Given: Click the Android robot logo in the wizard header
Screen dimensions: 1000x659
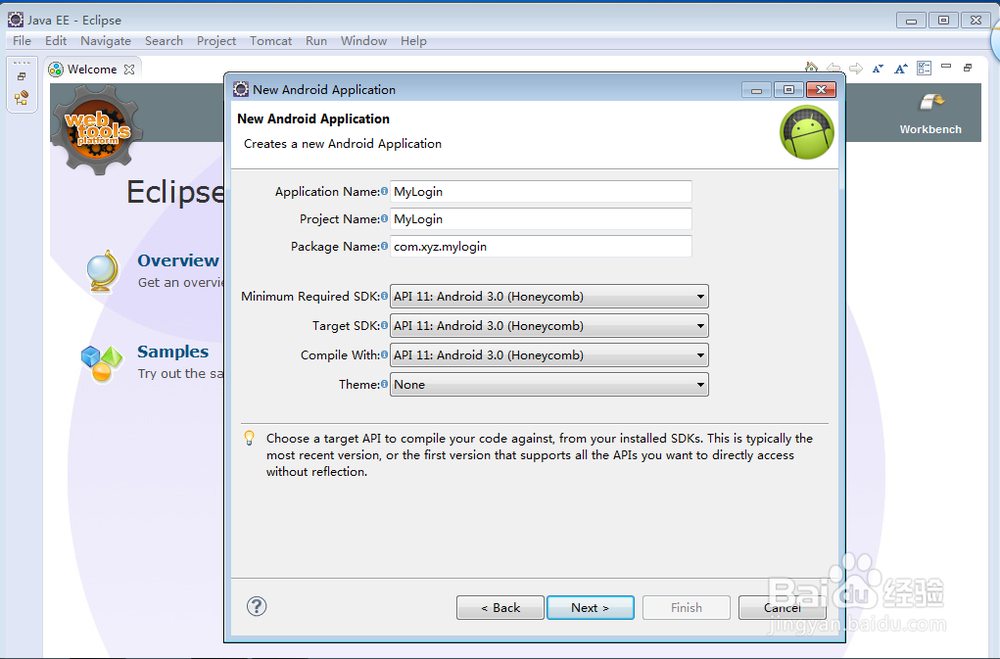Looking at the screenshot, I should [806, 131].
